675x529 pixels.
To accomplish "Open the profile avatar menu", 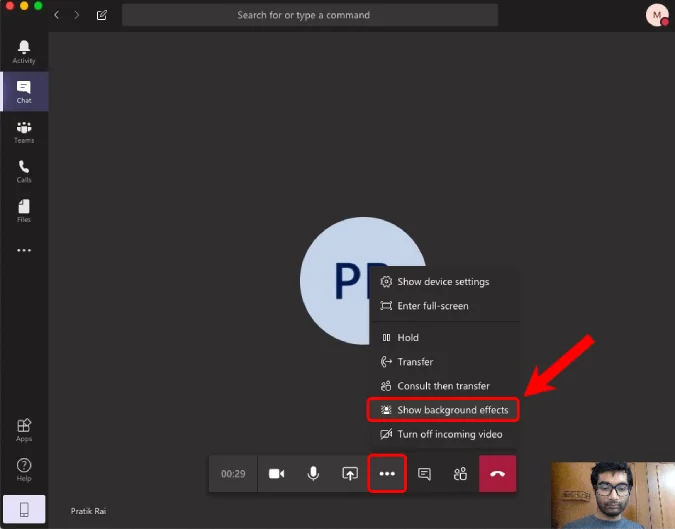I will coord(657,15).
